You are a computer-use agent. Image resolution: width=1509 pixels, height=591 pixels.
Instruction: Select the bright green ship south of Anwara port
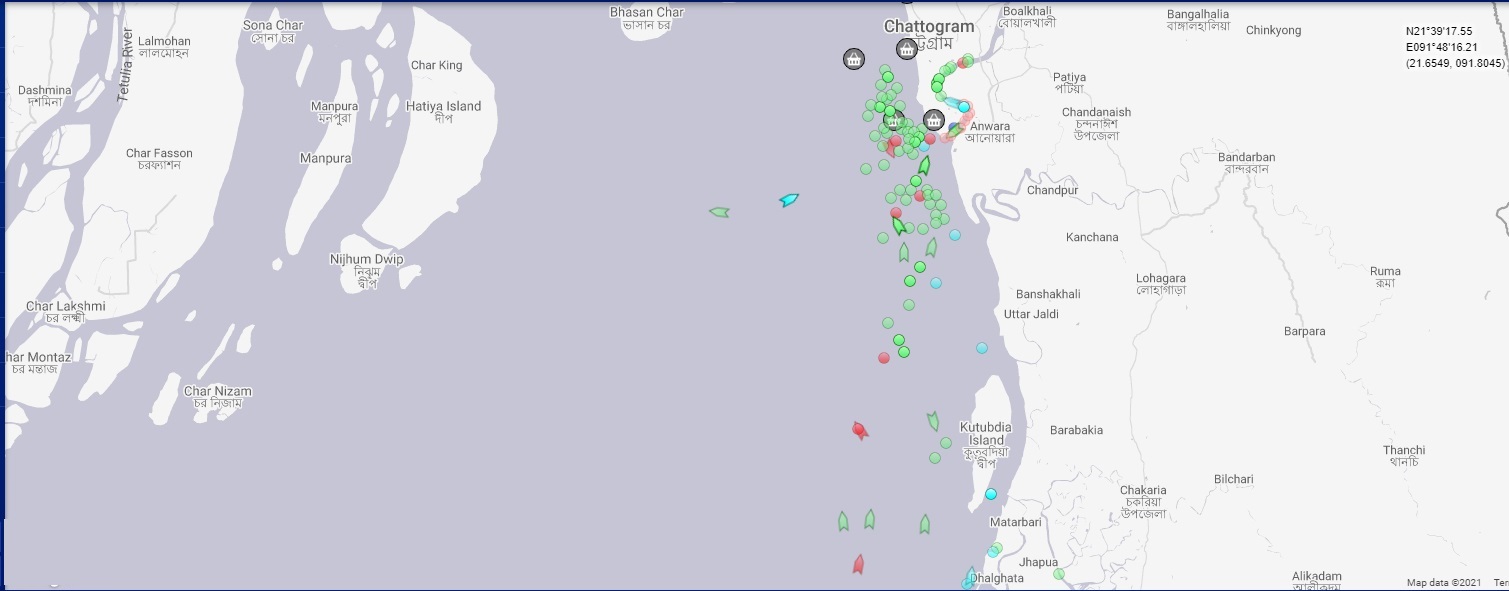point(924,166)
